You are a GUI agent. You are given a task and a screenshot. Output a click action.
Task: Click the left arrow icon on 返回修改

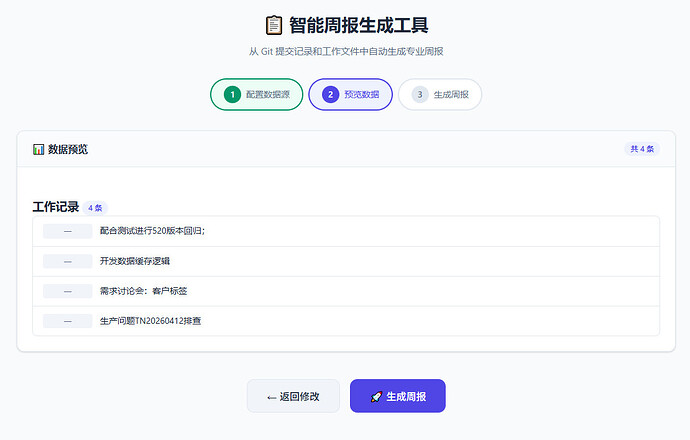[271, 397]
